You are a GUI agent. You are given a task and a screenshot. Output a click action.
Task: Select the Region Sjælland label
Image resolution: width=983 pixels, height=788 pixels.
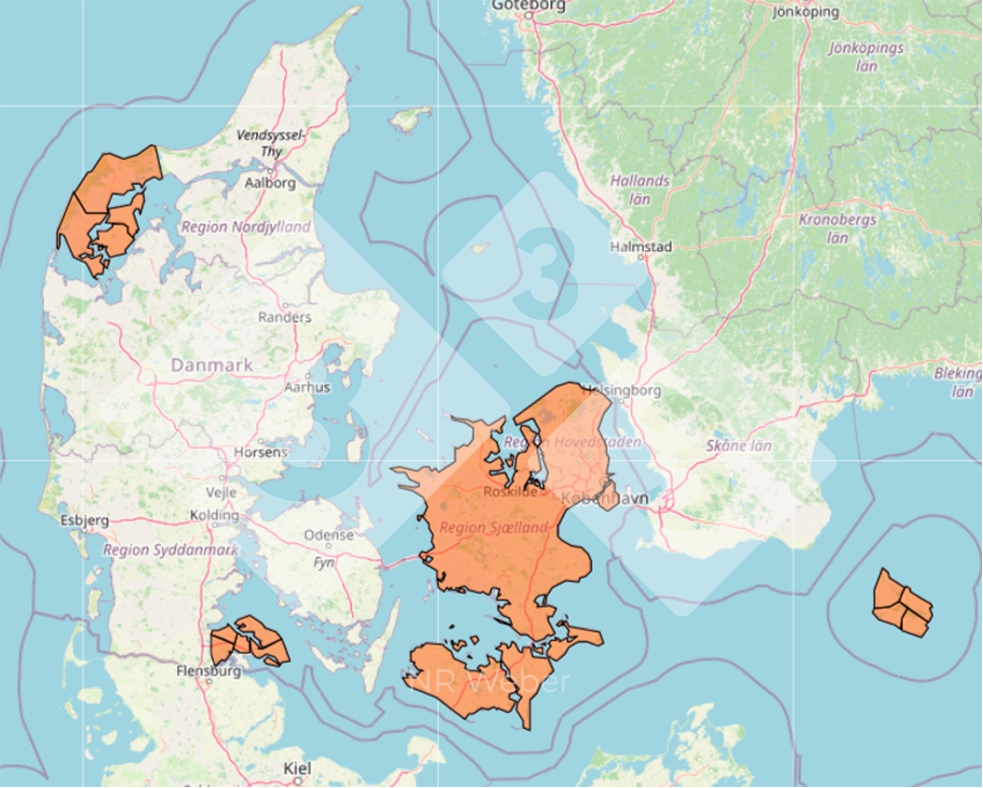click(x=494, y=528)
